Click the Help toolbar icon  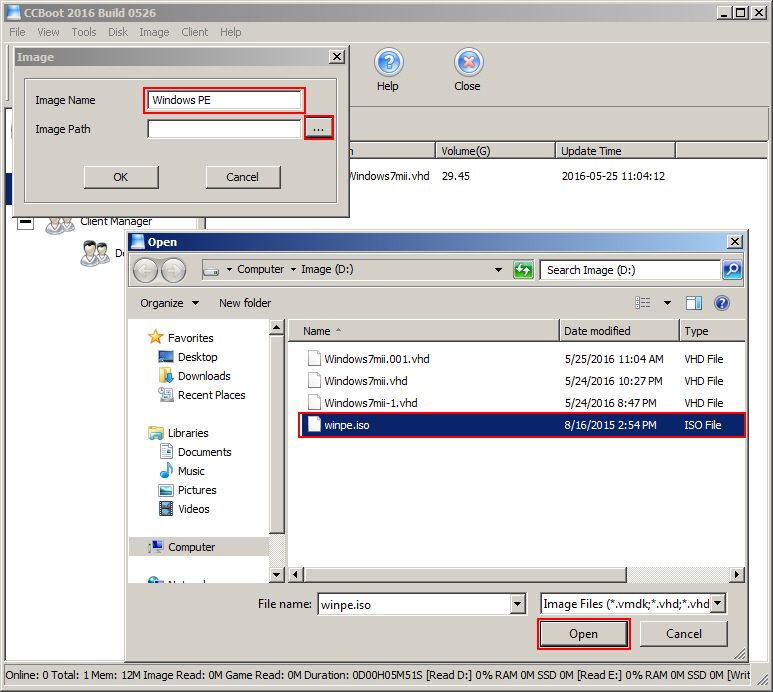388,63
